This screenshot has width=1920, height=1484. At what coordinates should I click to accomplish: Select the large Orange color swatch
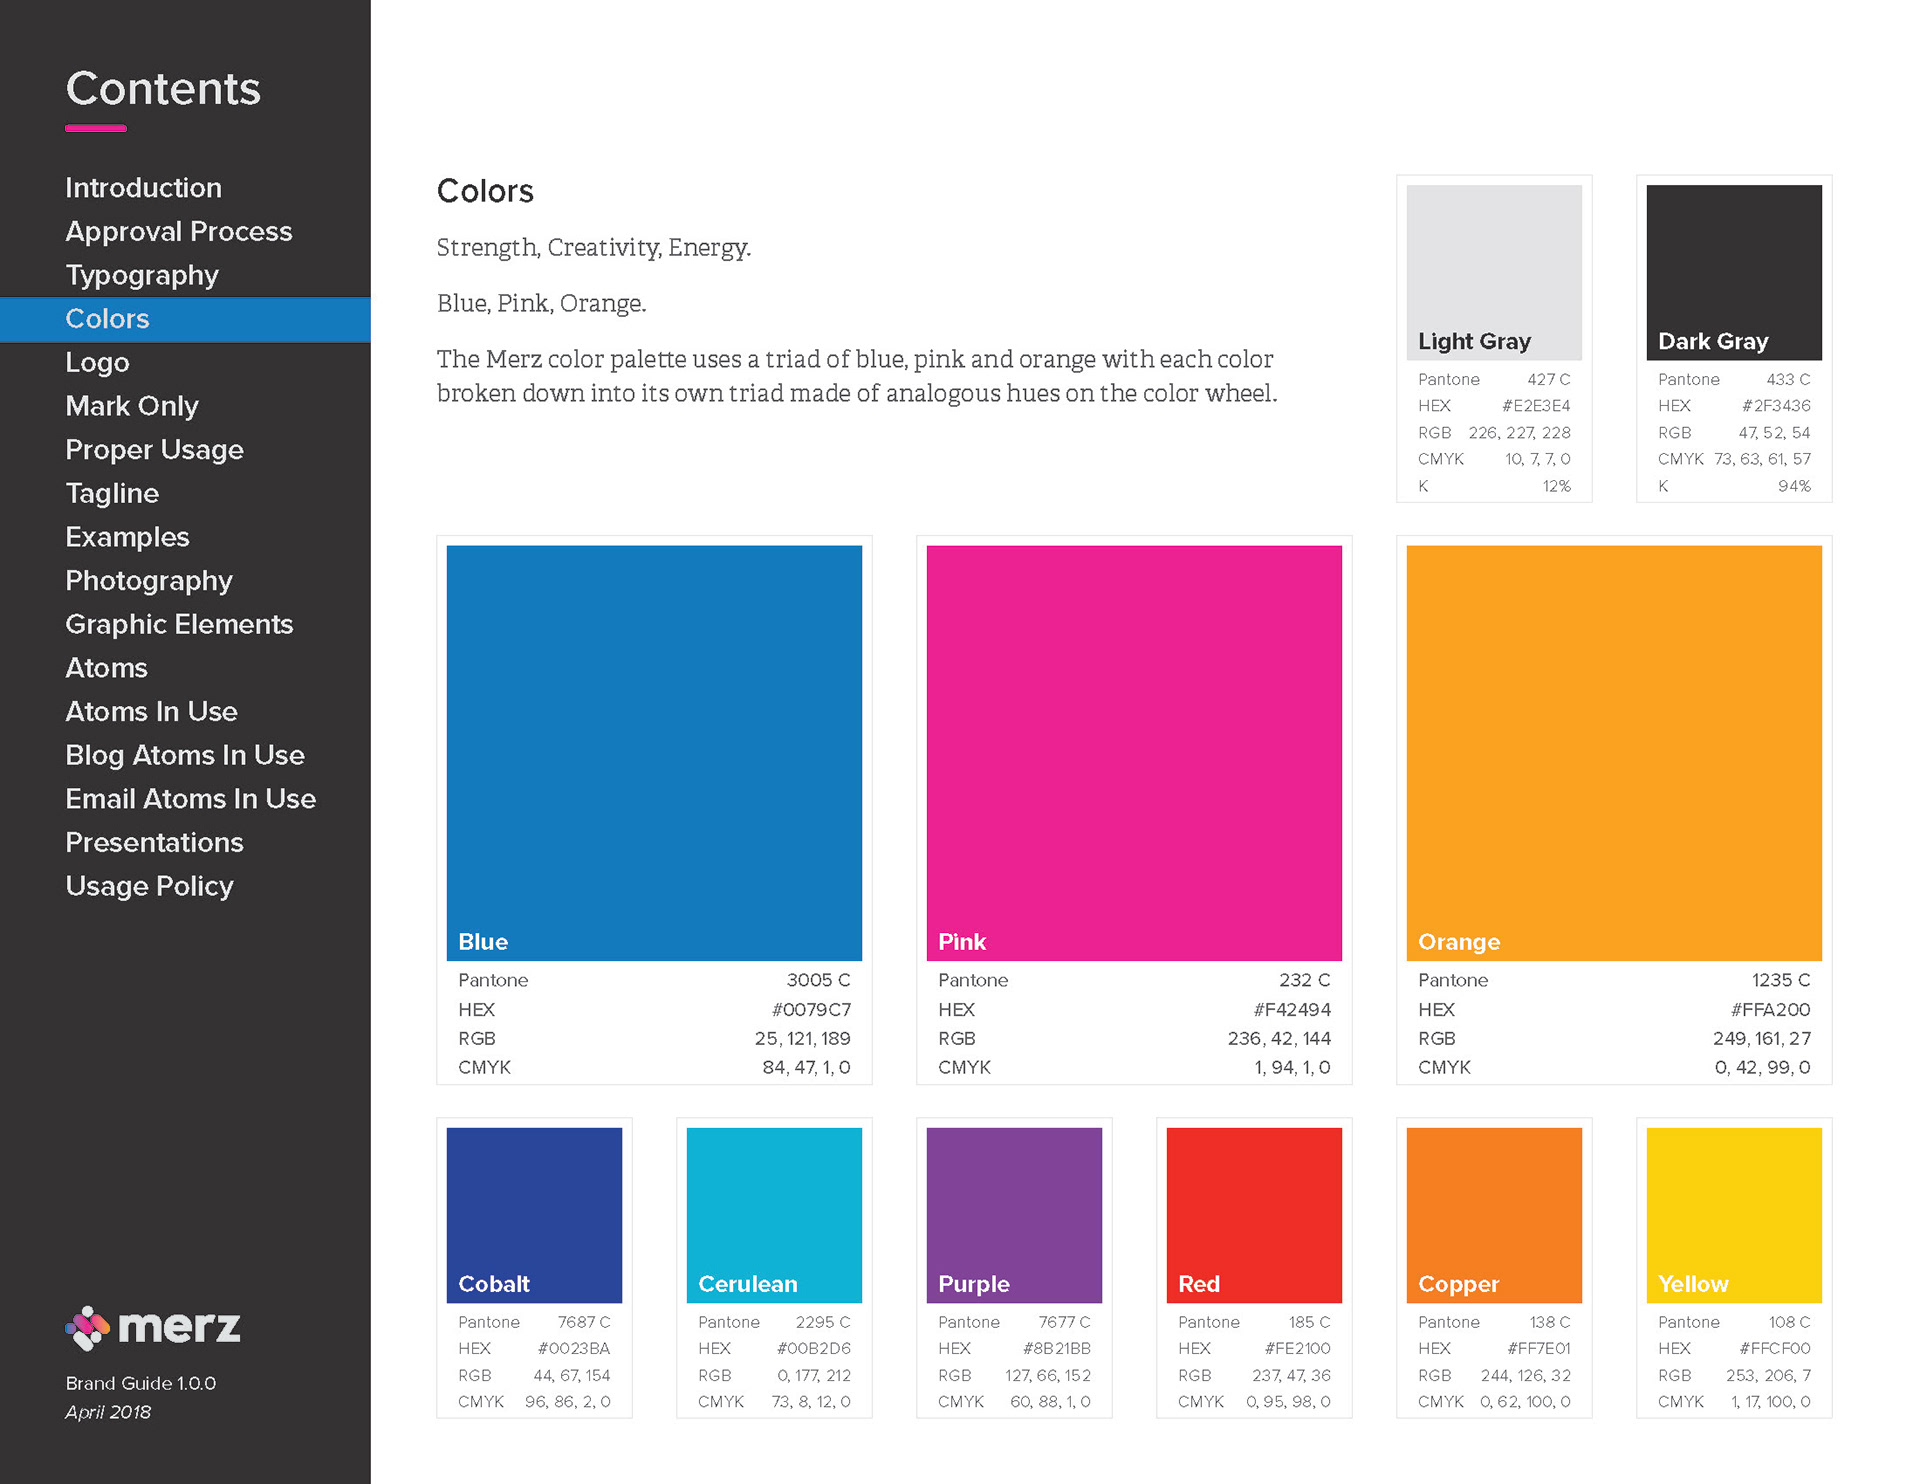point(1613,752)
